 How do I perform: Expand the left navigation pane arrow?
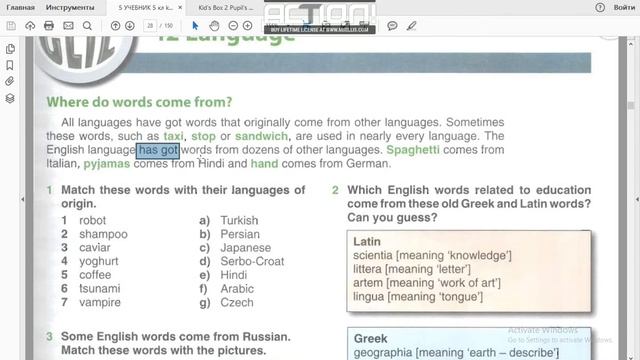point(22,199)
